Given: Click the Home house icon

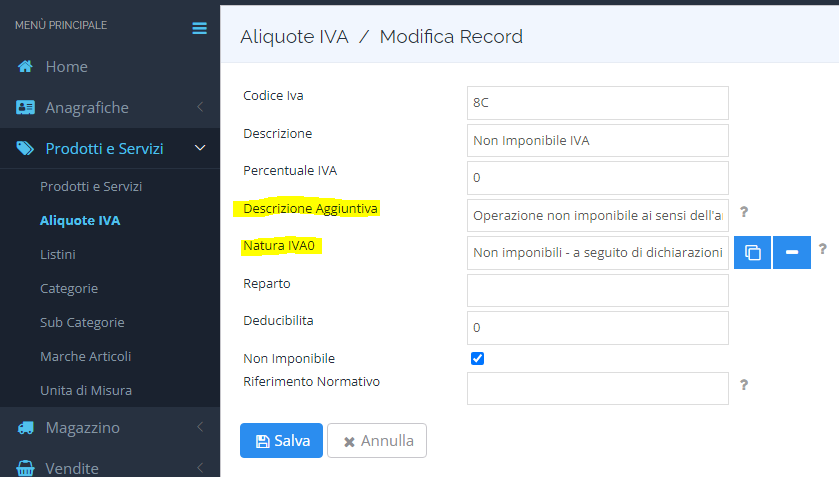Looking at the screenshot, I should (x=26, y=67).
